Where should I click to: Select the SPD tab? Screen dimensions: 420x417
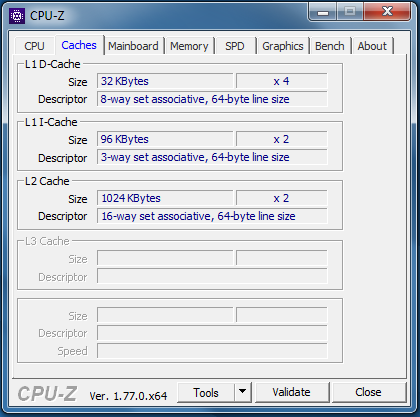tap(235, 46)
